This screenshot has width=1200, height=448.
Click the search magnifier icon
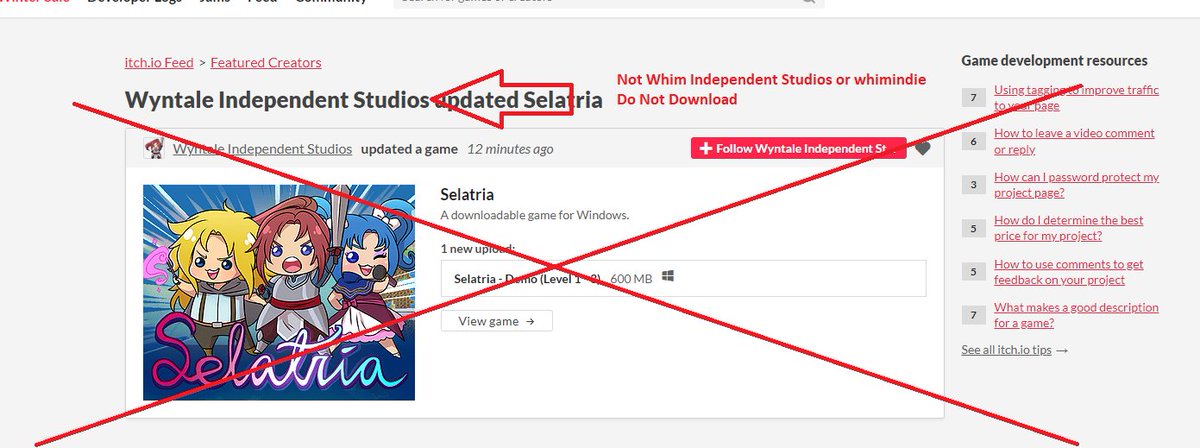808,2
